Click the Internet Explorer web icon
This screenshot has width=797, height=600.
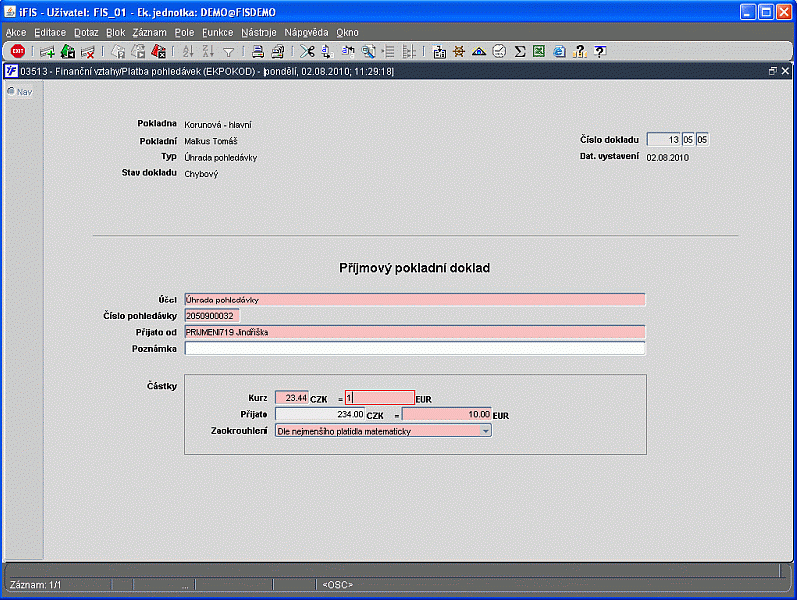pyautogui.click(x=559, y=51)
